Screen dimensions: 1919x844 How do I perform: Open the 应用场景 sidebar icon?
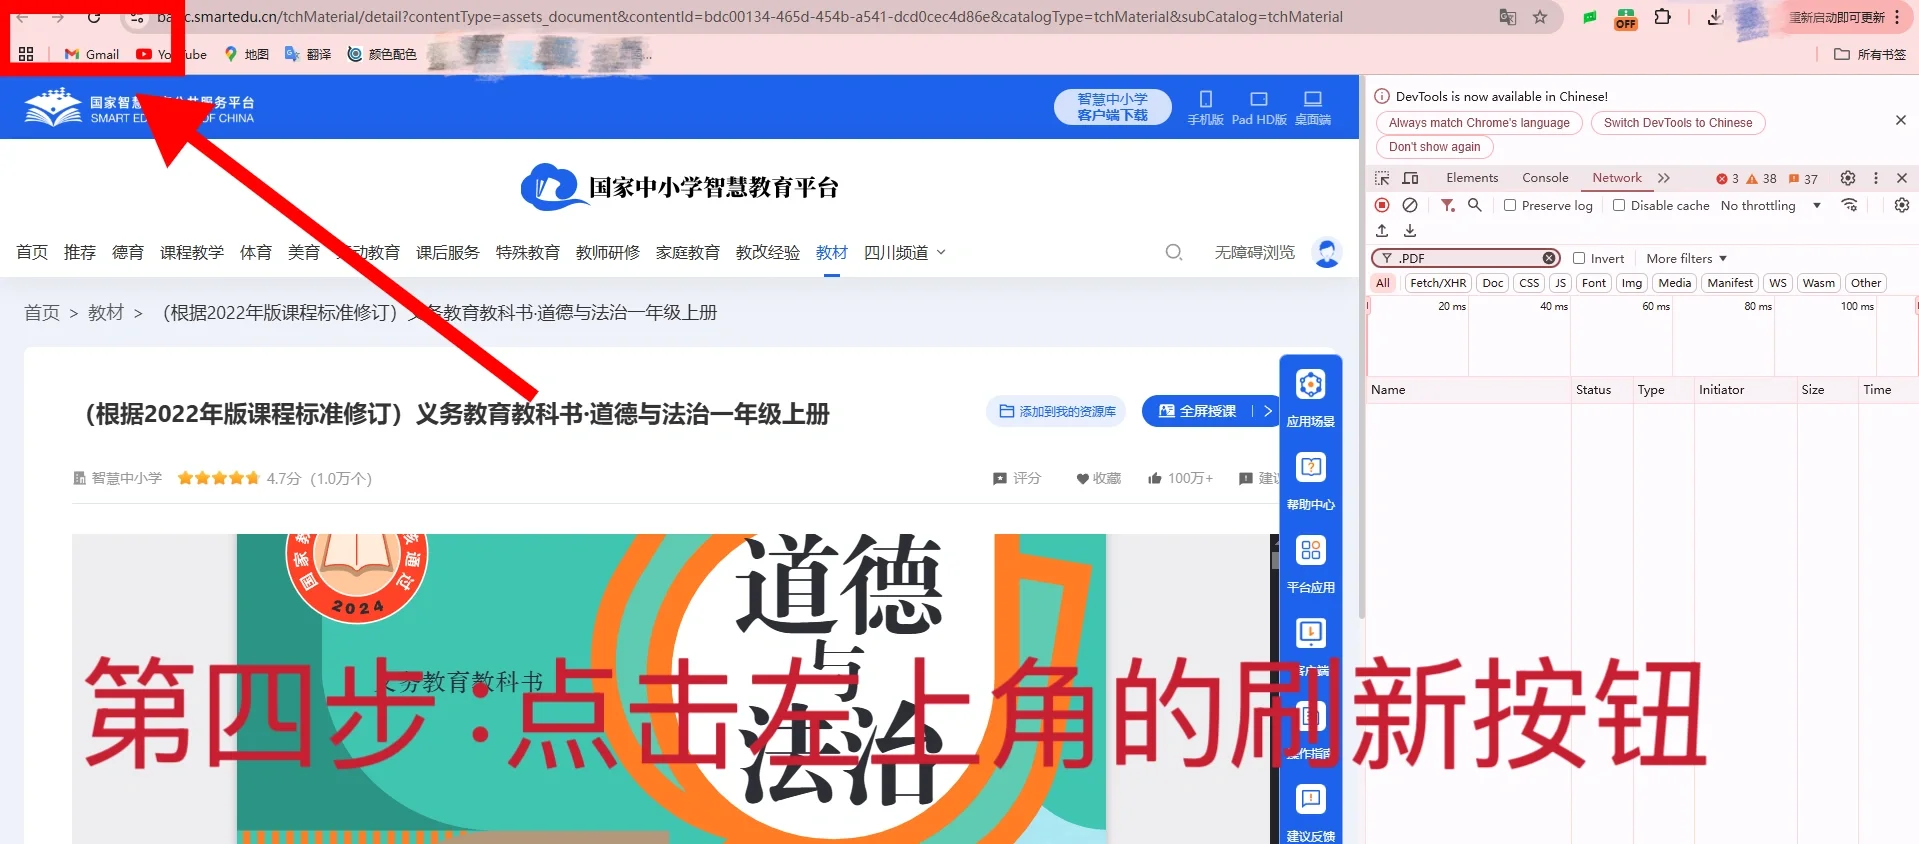pos(1310,398)
